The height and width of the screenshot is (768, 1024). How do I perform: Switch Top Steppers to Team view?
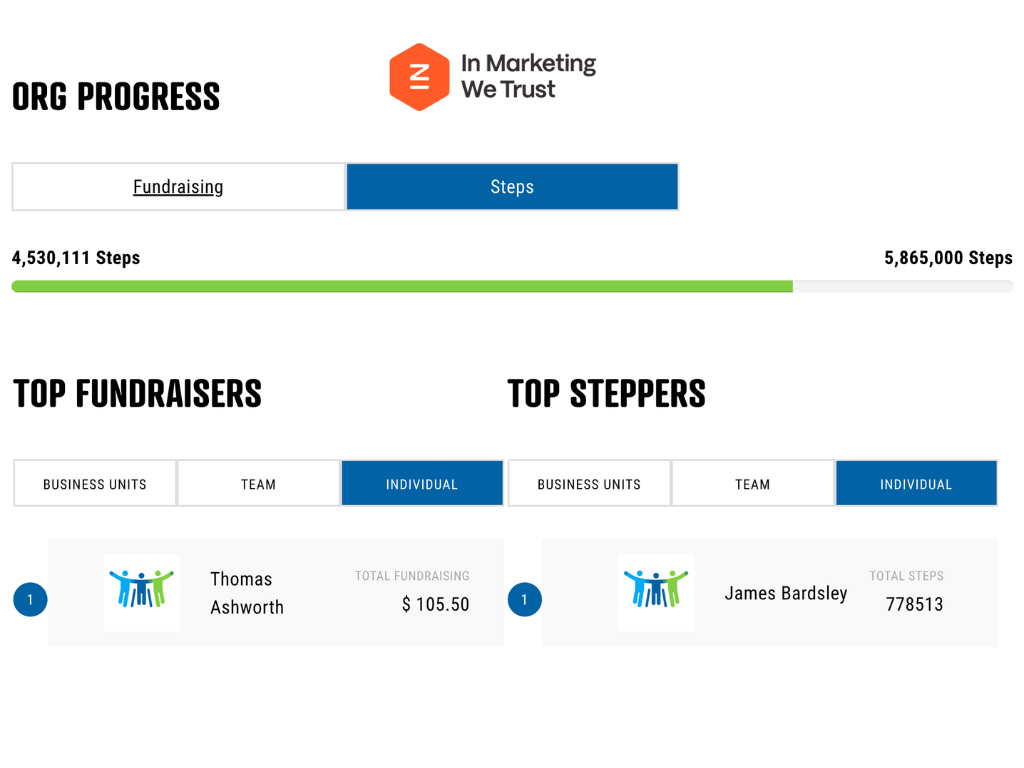pos(752,484)
